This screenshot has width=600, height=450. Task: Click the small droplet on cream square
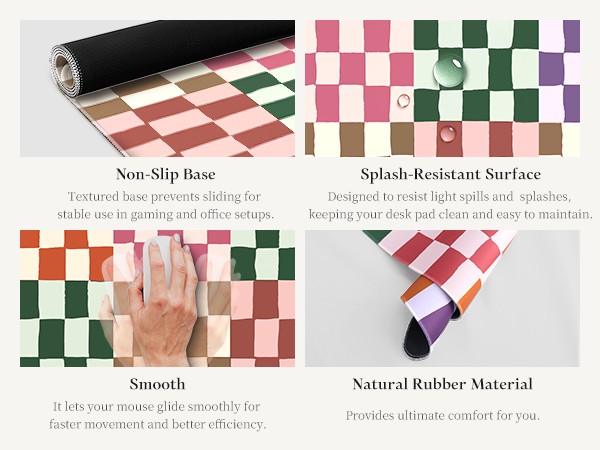coord(403,101)
